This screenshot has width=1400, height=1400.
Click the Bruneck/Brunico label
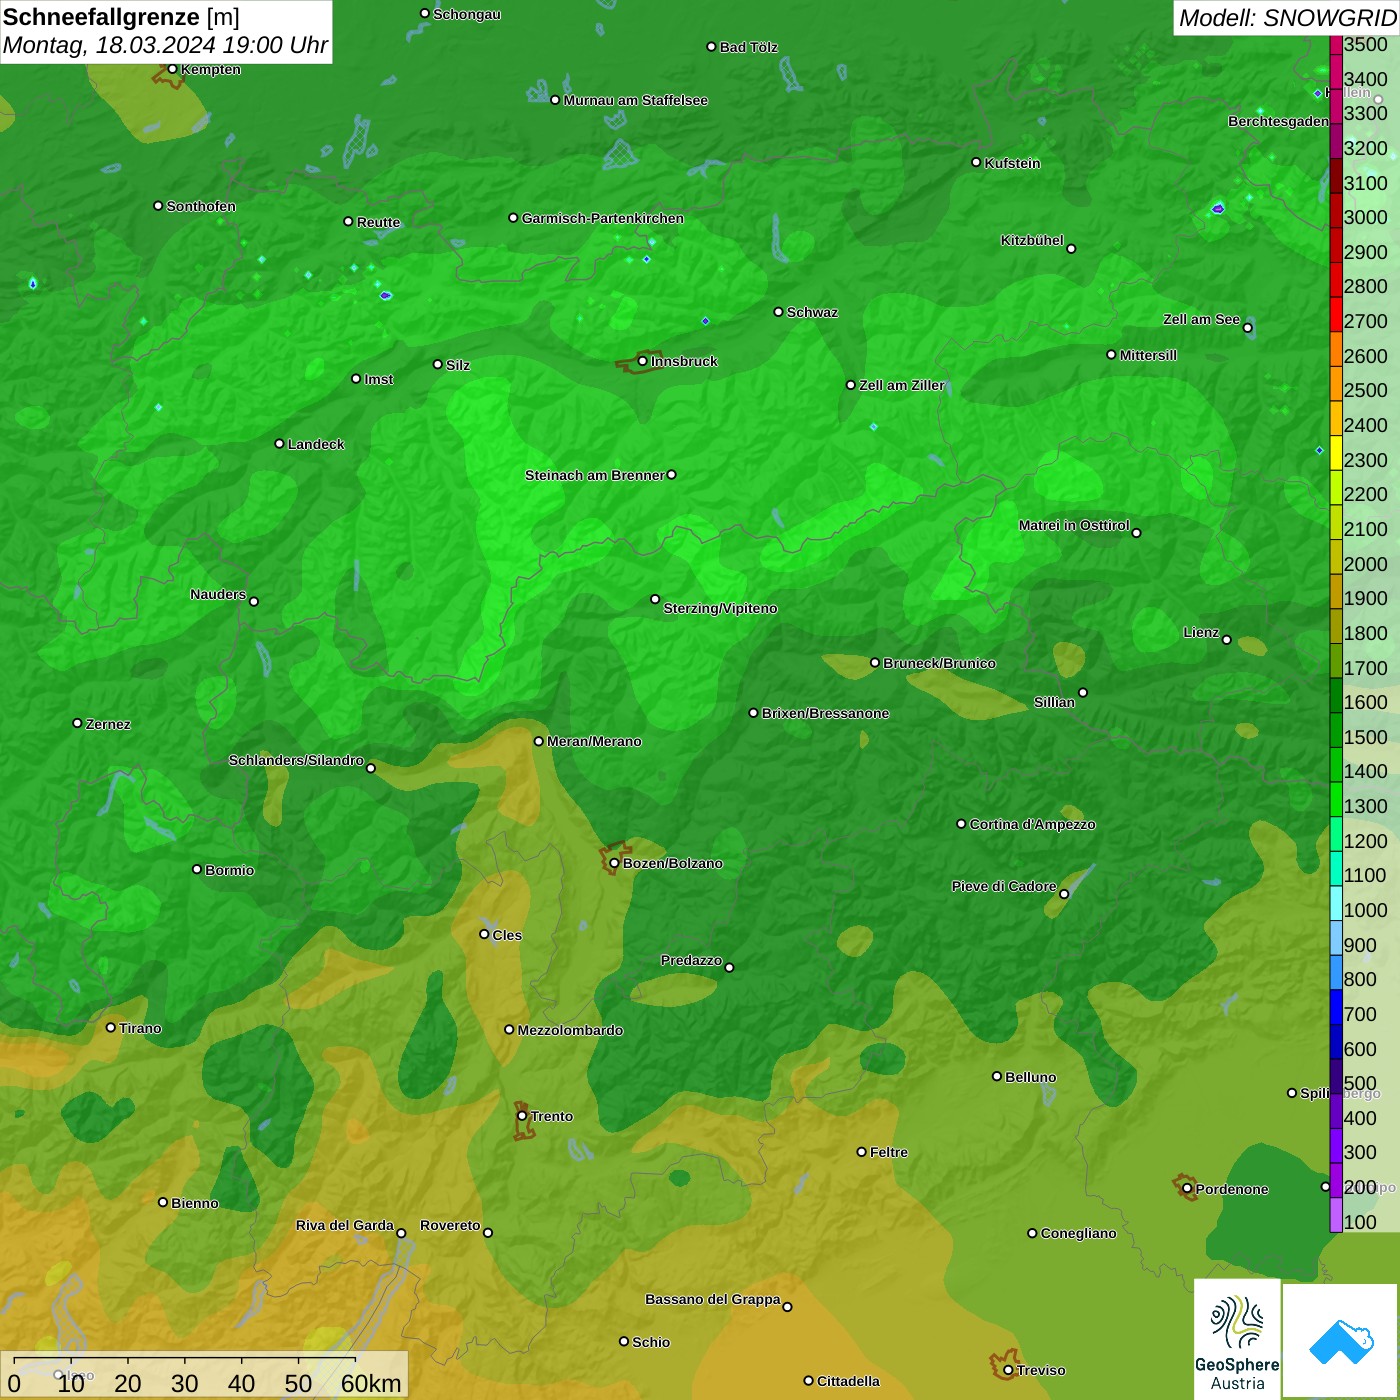click(939, 663)
